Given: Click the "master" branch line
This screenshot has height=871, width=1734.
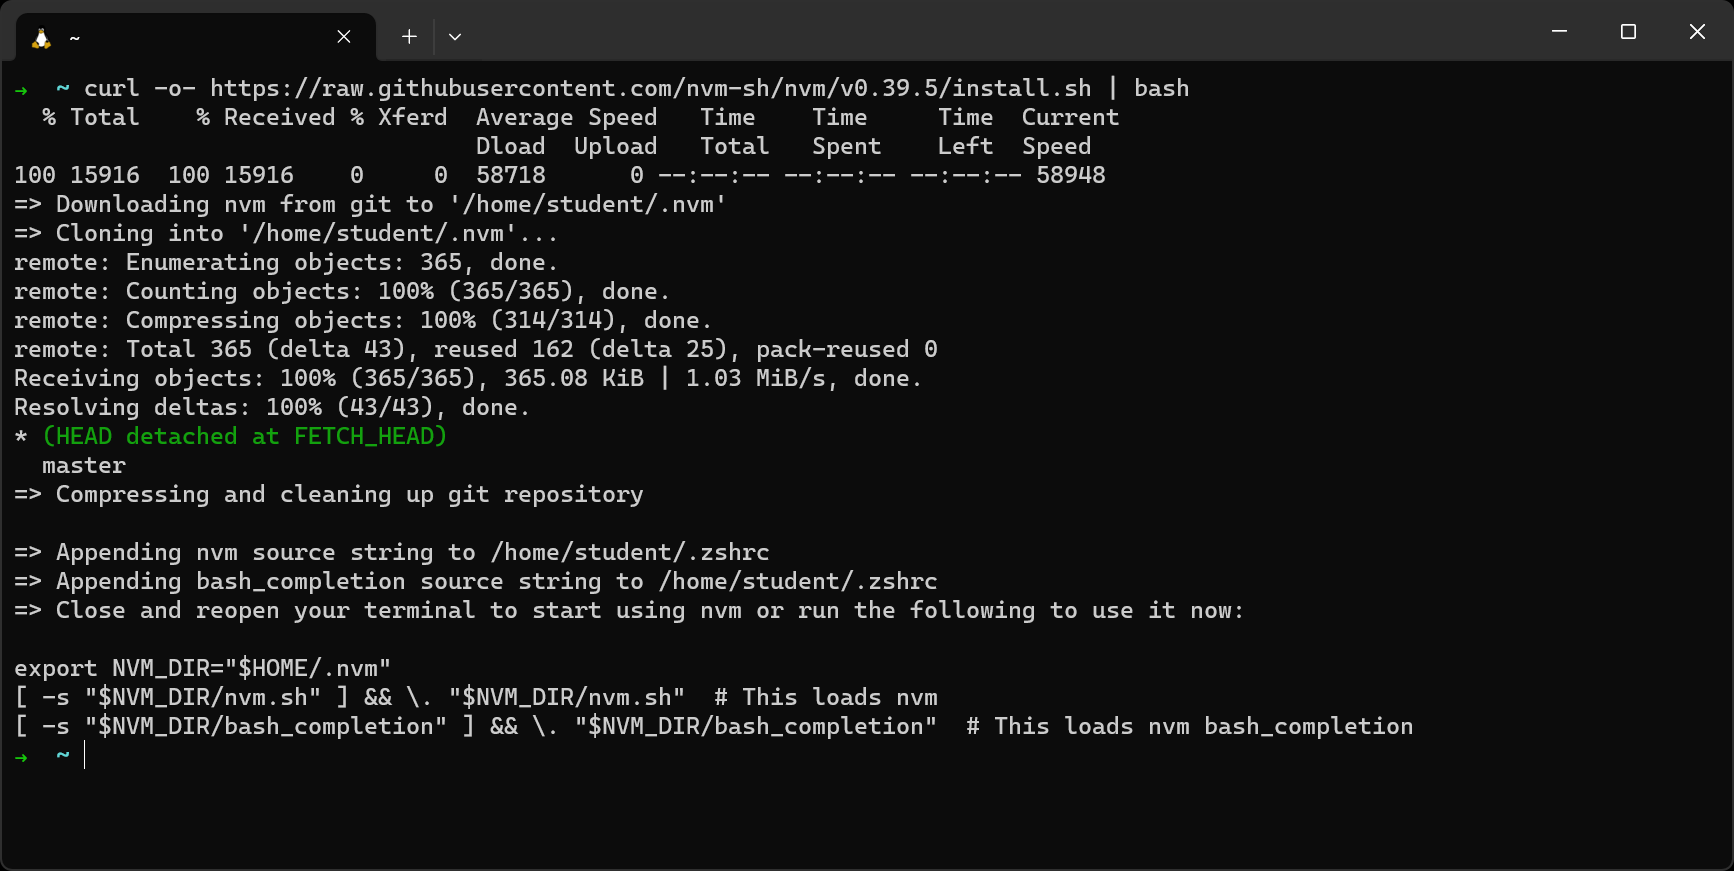Looking at the screenshot, I should pyautogui.click(x=84, y=466).
